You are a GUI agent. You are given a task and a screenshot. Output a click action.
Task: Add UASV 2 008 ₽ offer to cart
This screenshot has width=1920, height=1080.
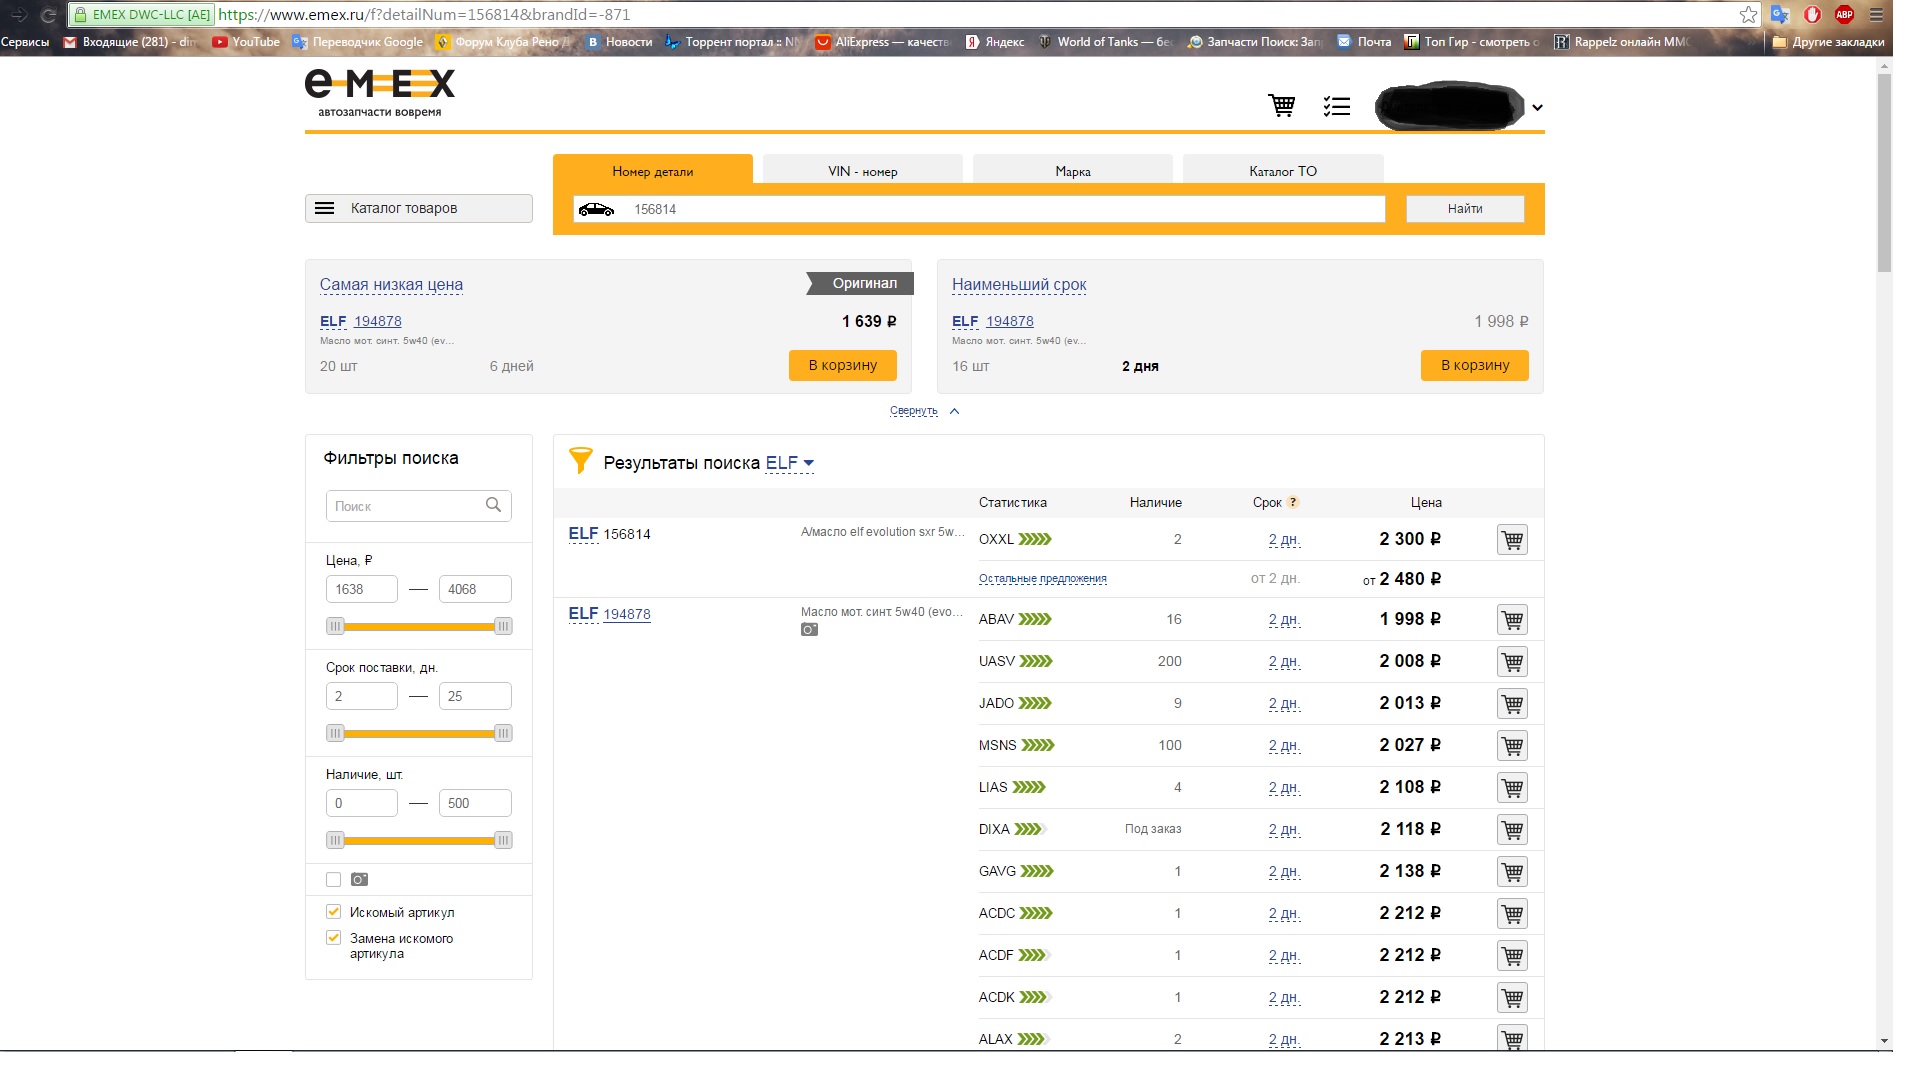(x=1511, y=662)
